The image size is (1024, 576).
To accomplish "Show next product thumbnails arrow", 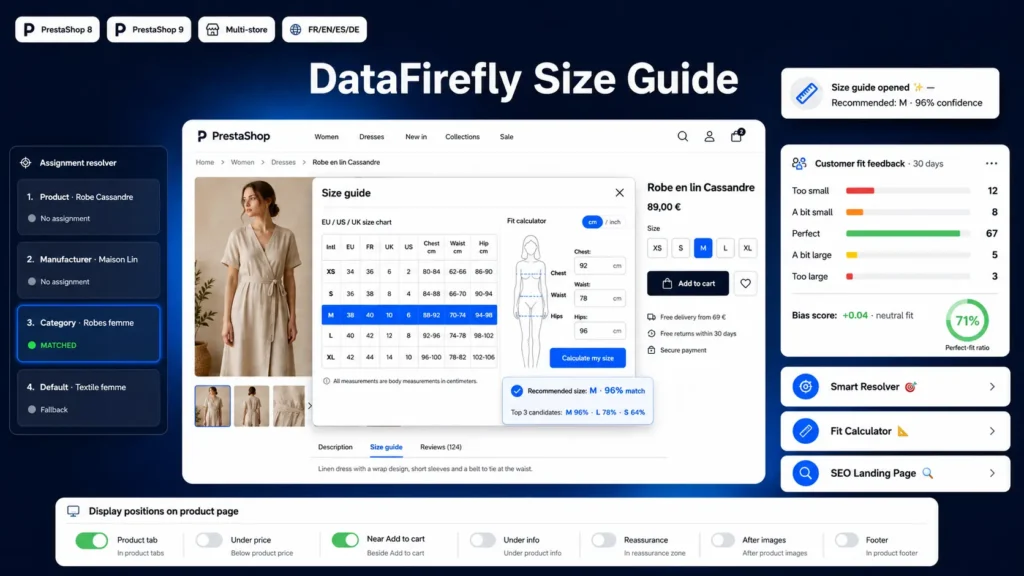I will [x=310, y=406].
